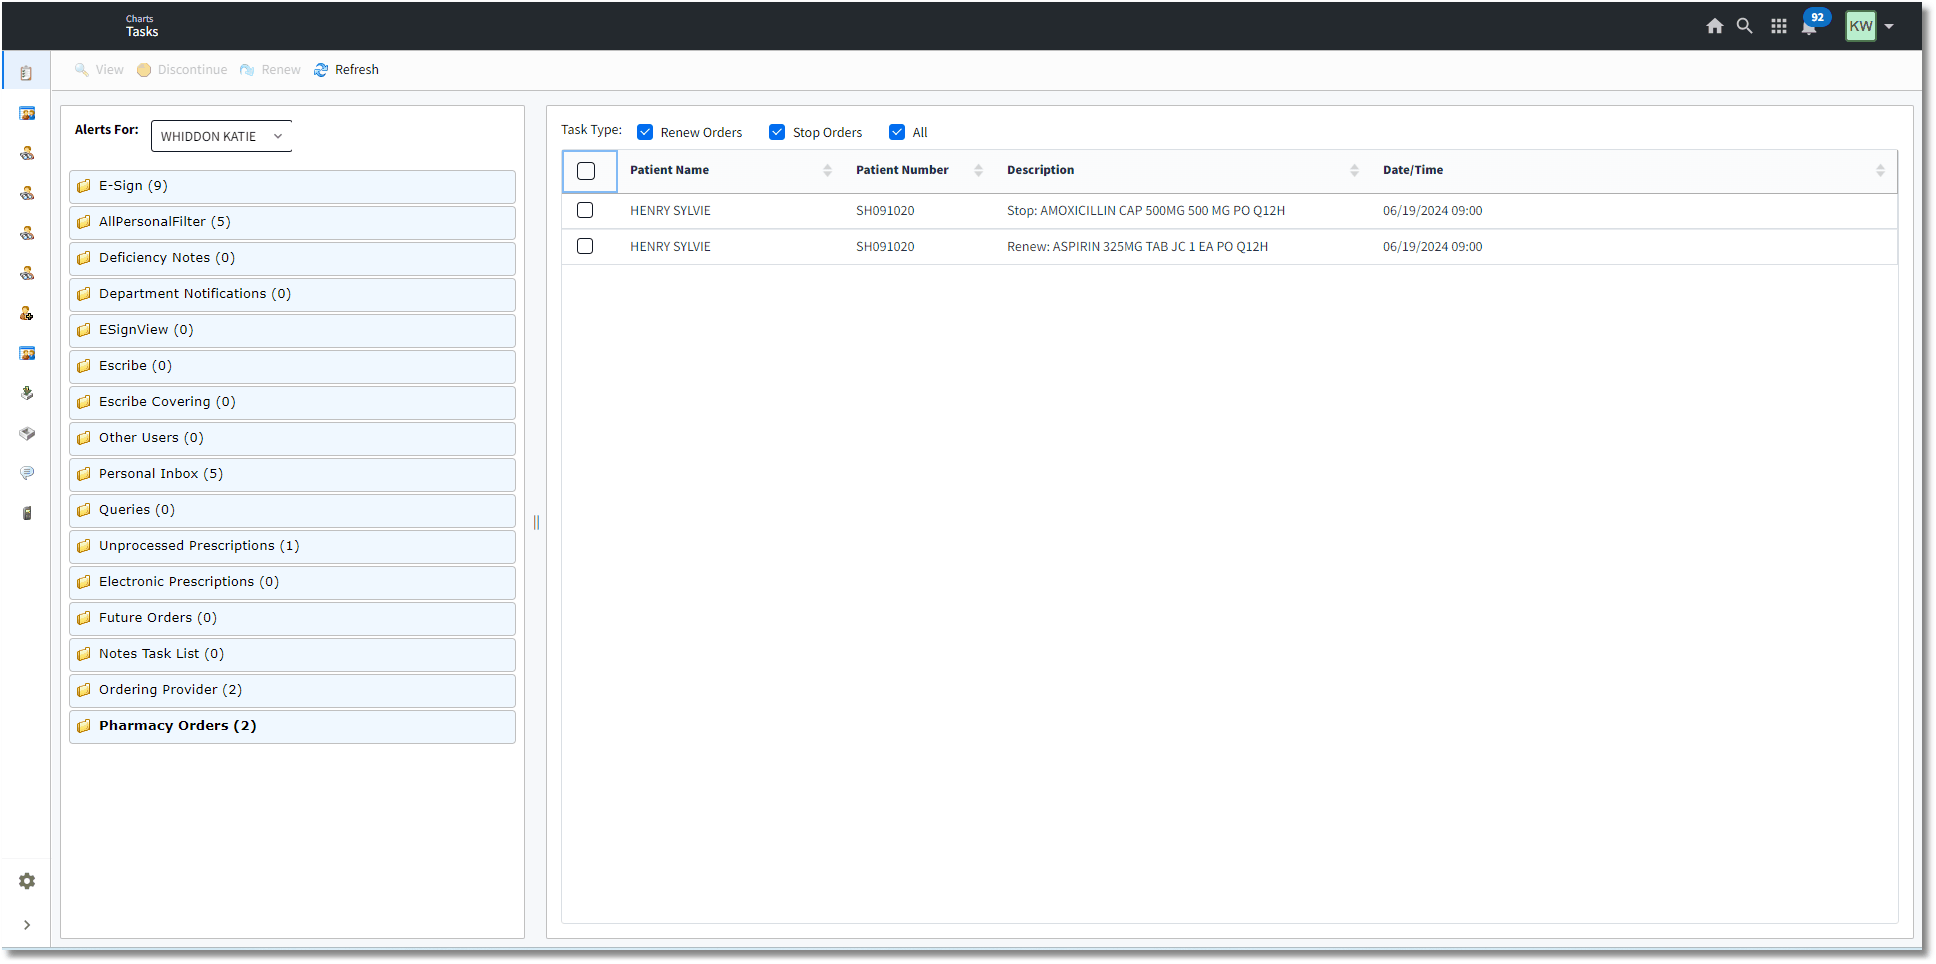Open the apps grid menu
The height and width of the screenshot is (964, 1936).
(x=1778, y=26)
